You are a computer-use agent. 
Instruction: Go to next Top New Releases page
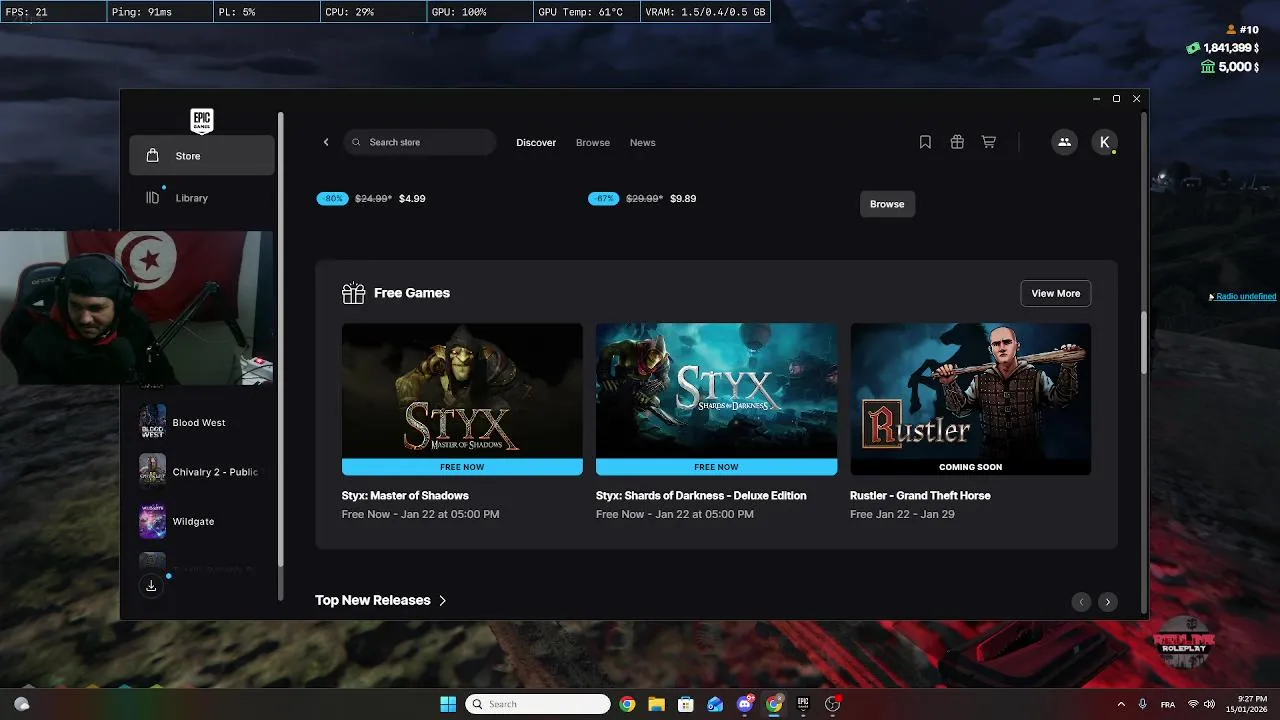click(x=1107, y=601)
